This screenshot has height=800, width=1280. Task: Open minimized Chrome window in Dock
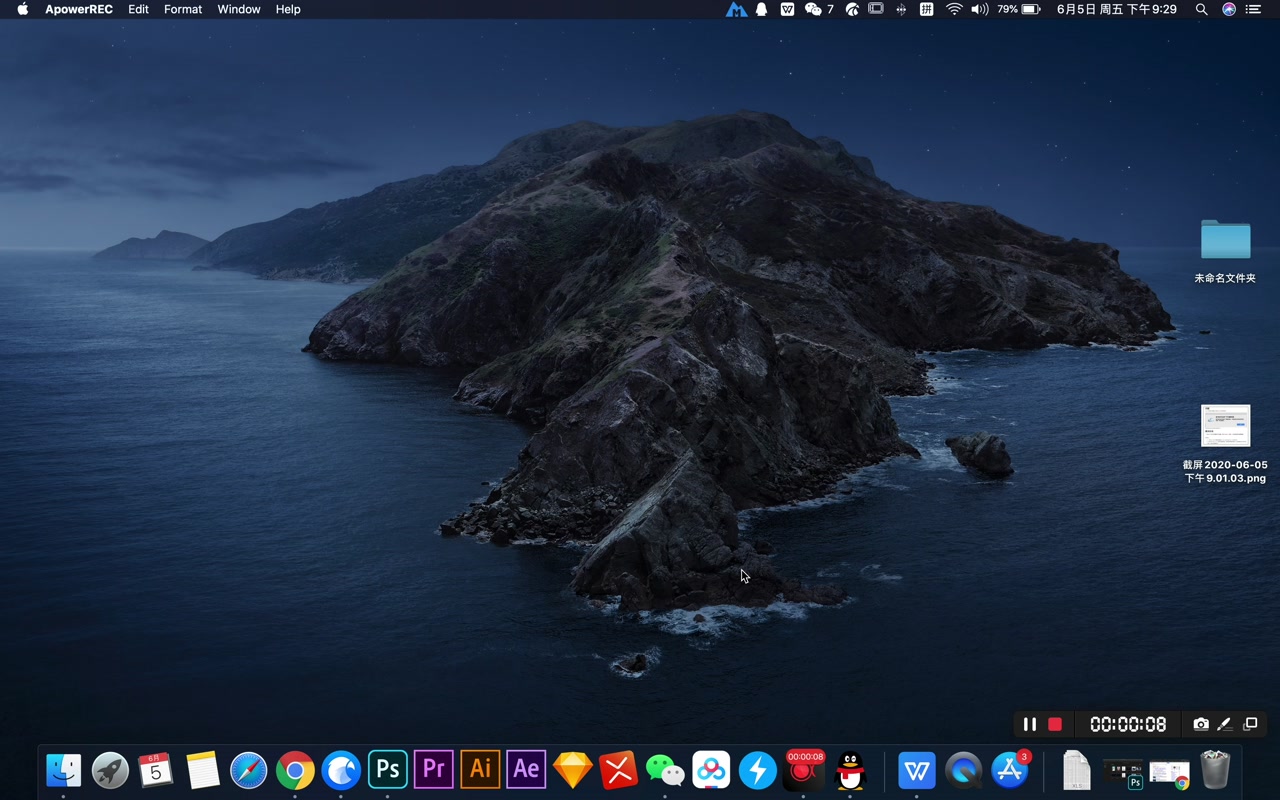[x=1169, y=774]
